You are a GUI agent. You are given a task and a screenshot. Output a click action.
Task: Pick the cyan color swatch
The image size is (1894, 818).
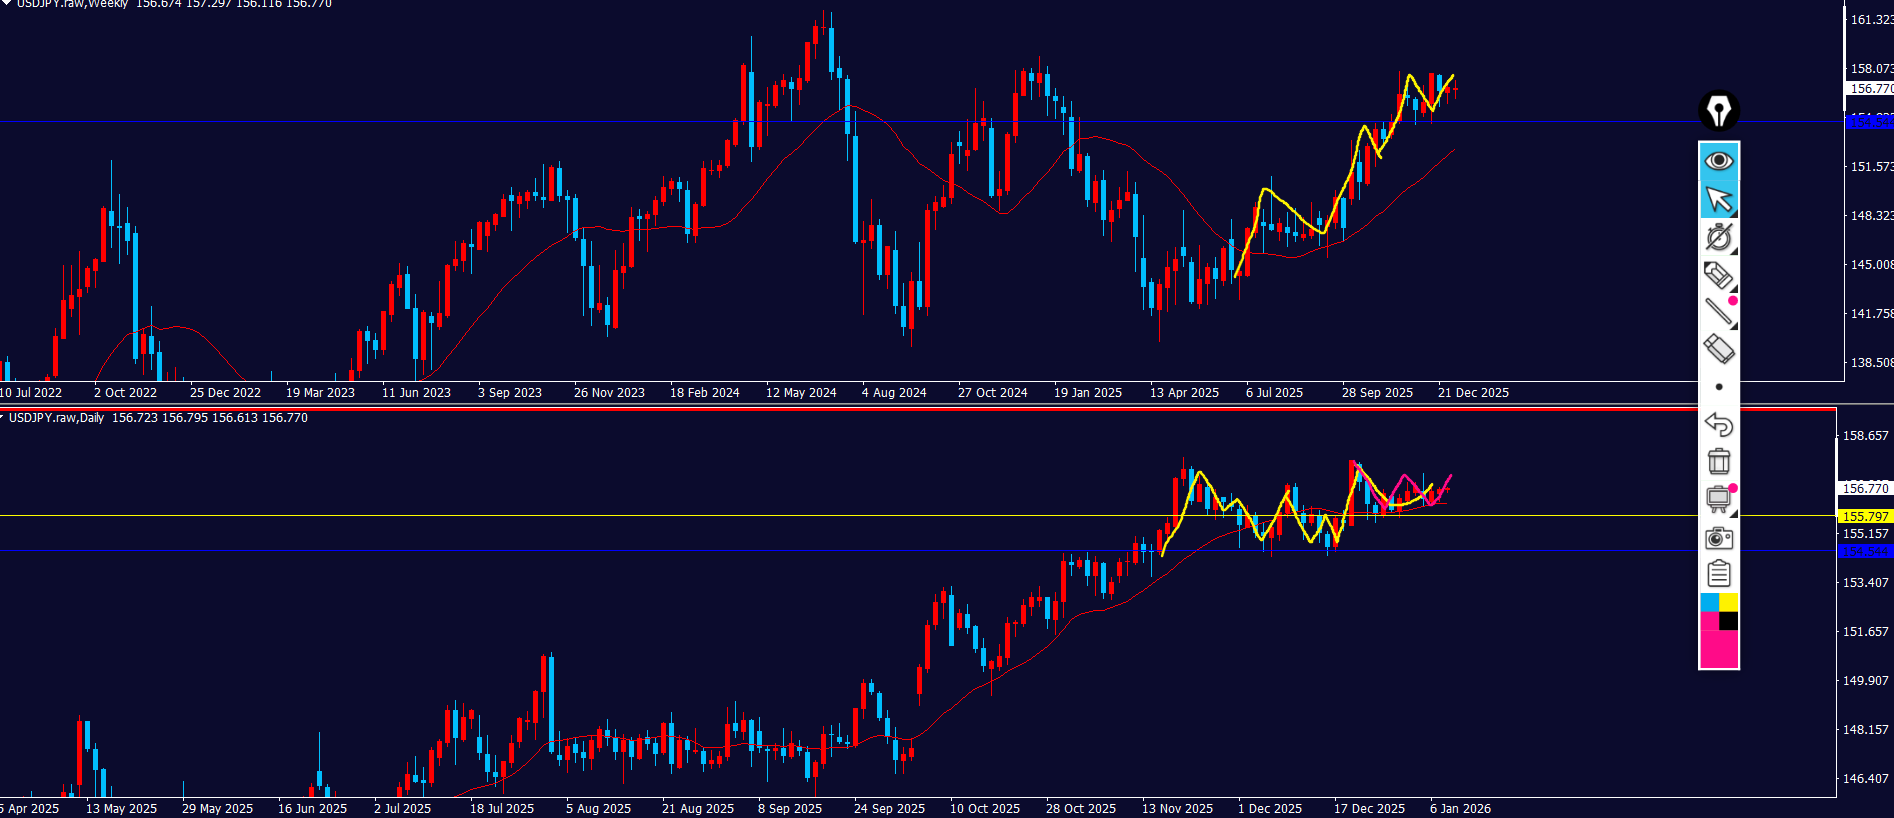coord(1709,602)
